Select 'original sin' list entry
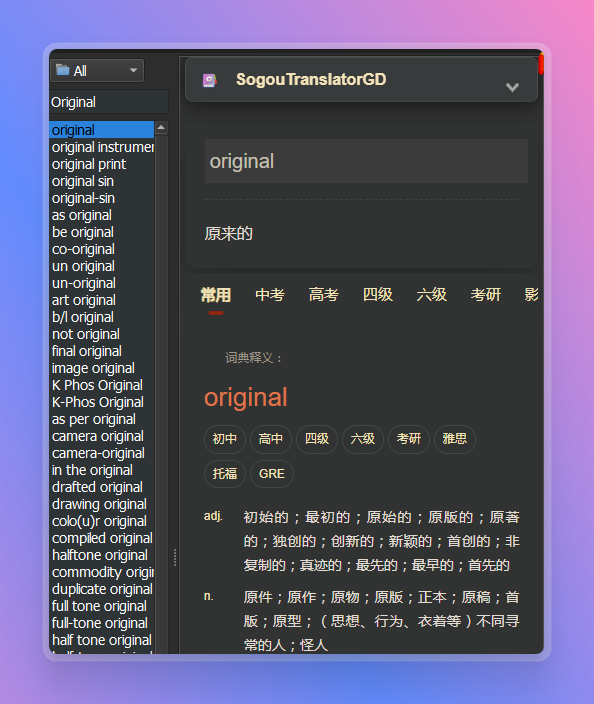594x704 pixels. pyautogui.click(x=101, y=181)
